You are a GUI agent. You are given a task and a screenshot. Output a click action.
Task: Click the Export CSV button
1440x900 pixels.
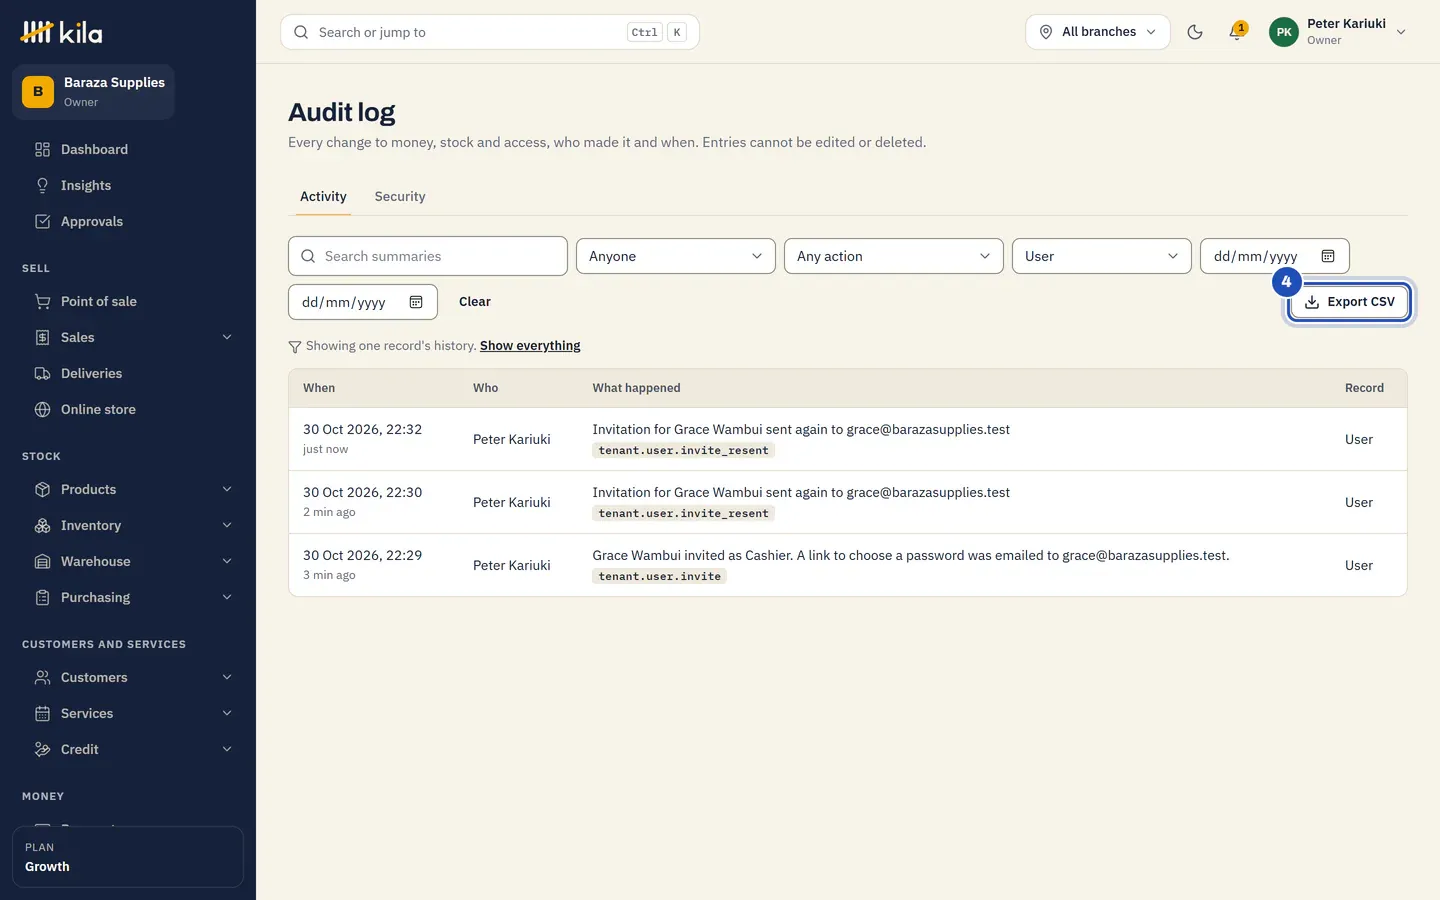tap(1349, 302)
